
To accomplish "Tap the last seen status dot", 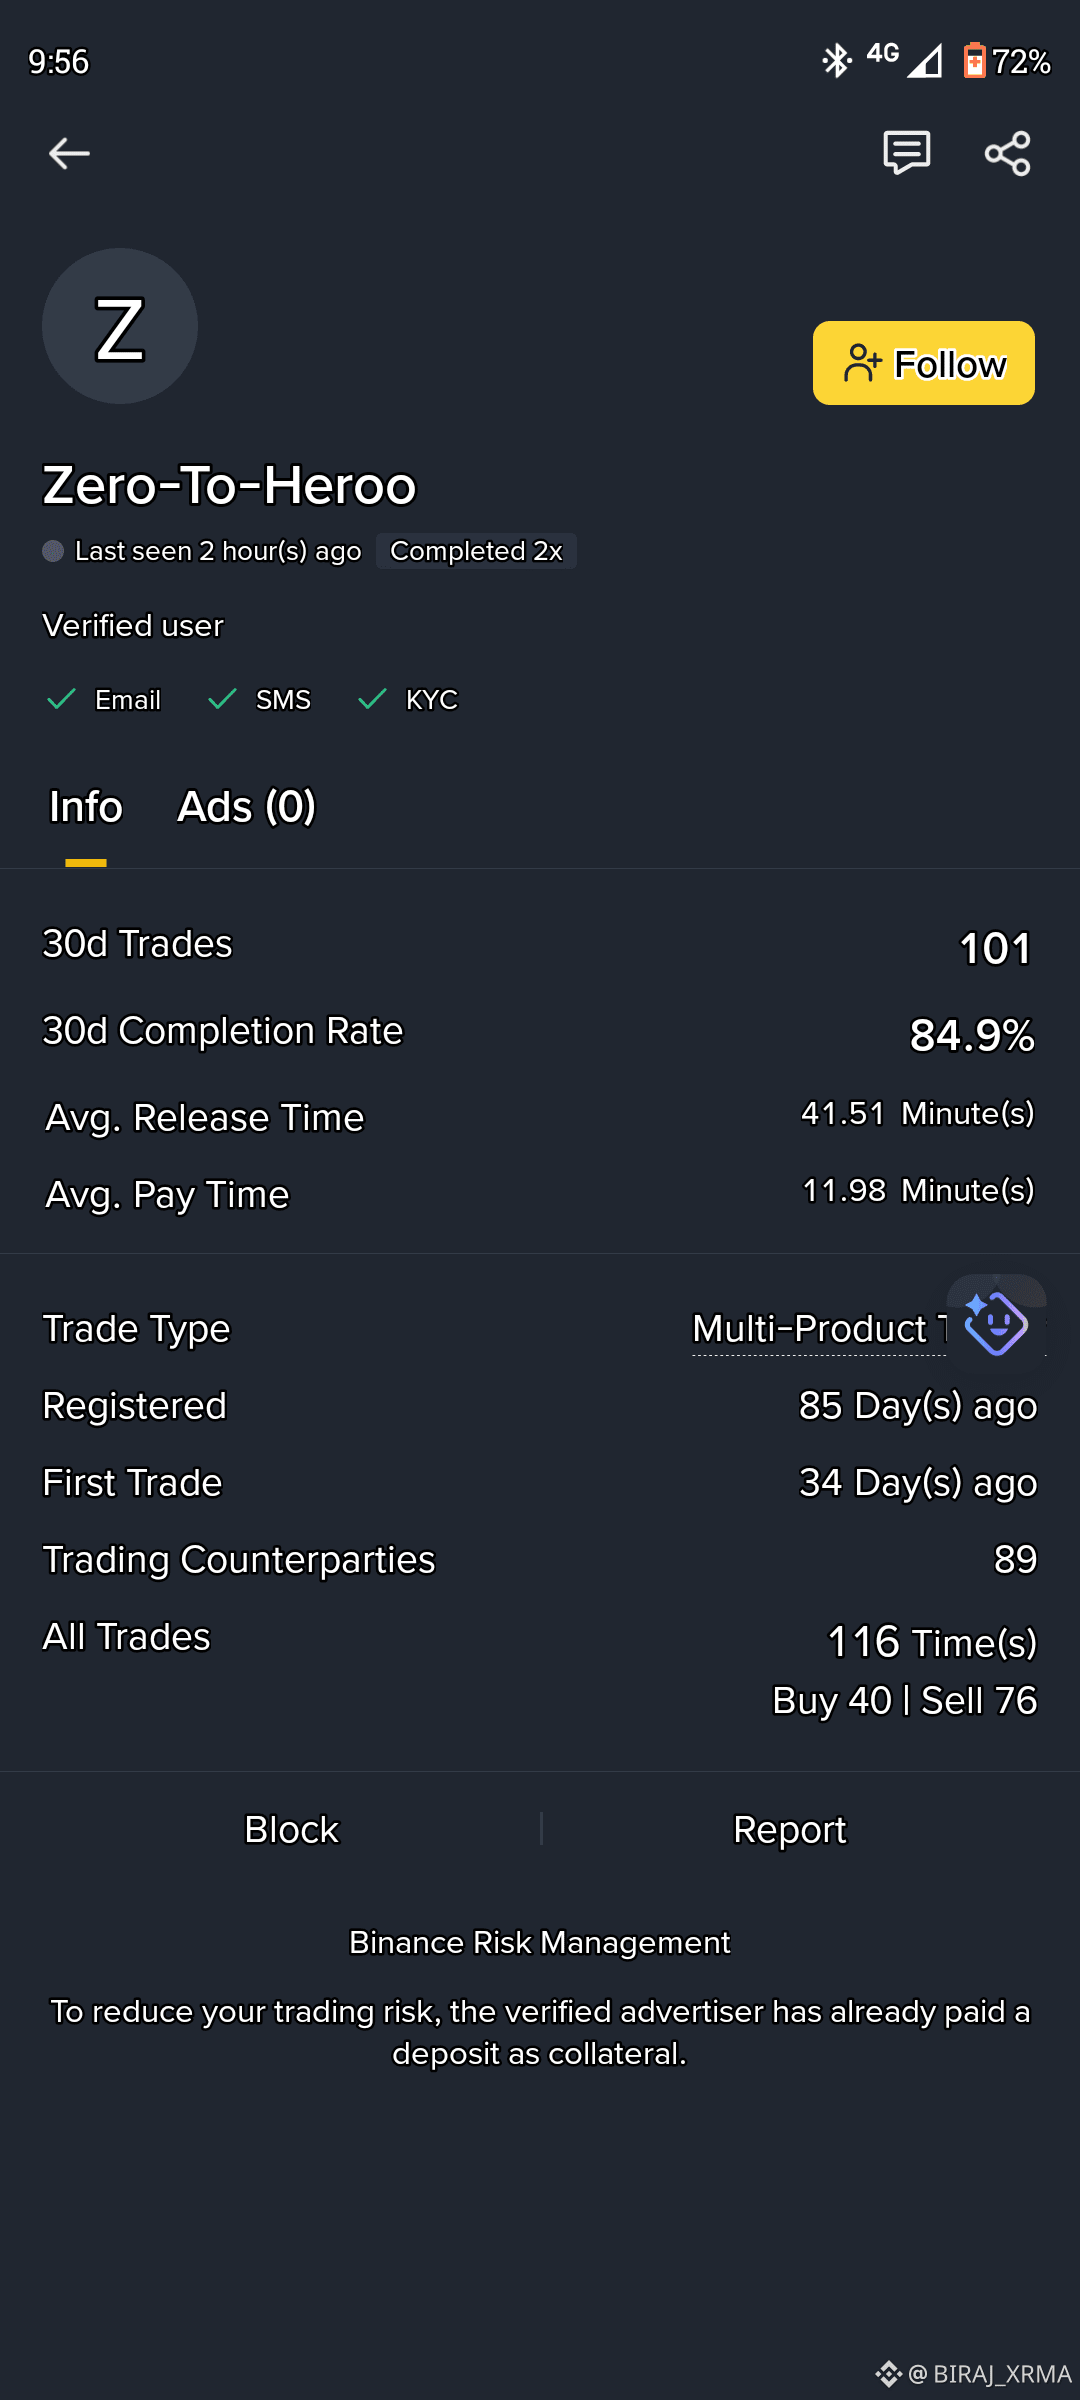I will [53, 551].
